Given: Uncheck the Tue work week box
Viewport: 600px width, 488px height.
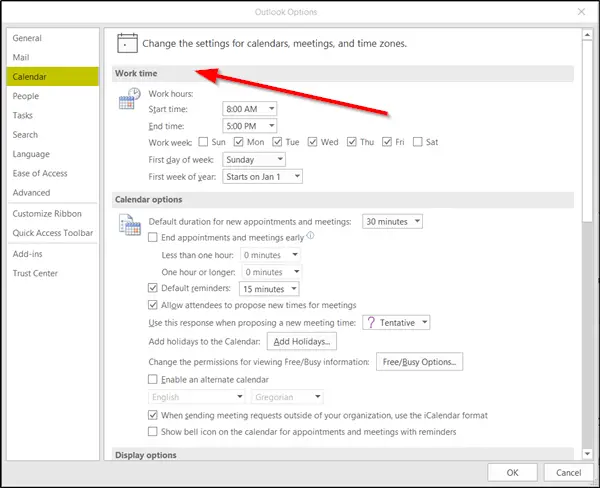Looking at the screenshot, I should tap(277, 142).
